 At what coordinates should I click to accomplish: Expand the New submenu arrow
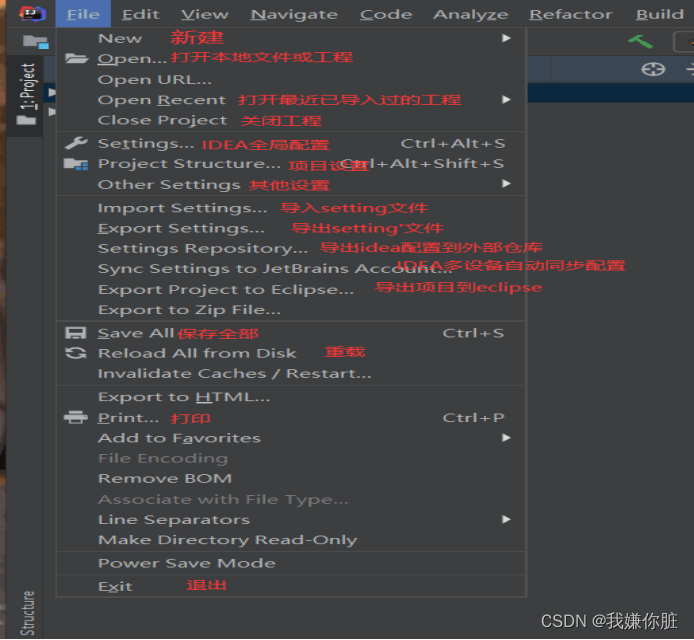click(506, 39)
